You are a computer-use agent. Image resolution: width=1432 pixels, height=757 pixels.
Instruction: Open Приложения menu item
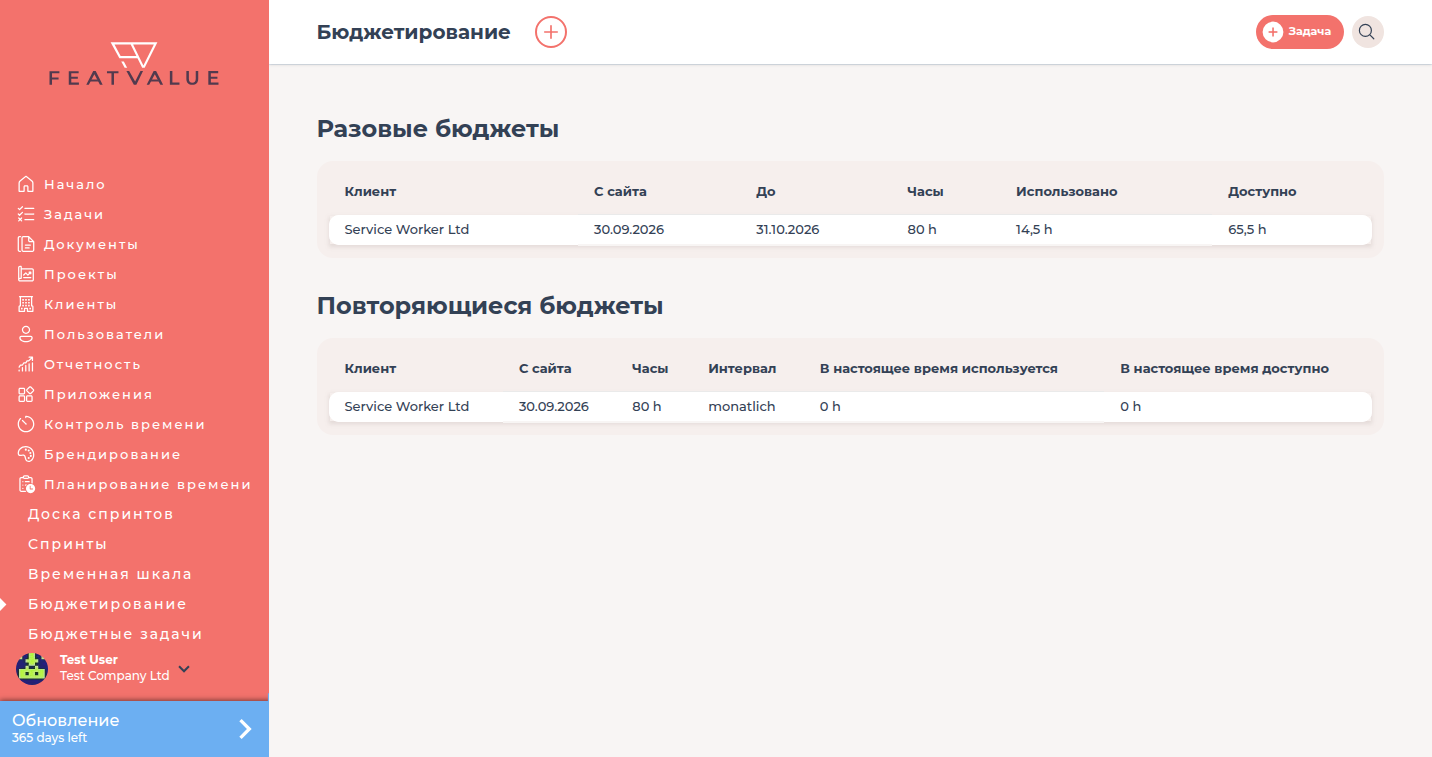(x=98, y=394)
